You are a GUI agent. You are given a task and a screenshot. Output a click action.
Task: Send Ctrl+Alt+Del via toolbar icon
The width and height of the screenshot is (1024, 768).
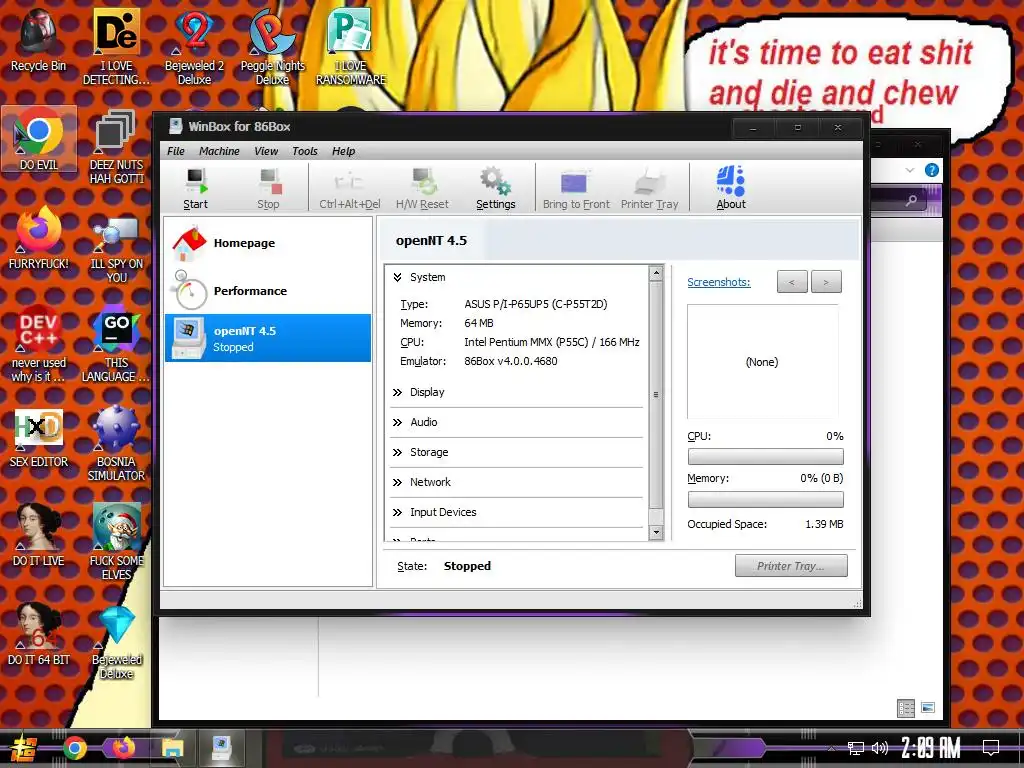(349, 188)
